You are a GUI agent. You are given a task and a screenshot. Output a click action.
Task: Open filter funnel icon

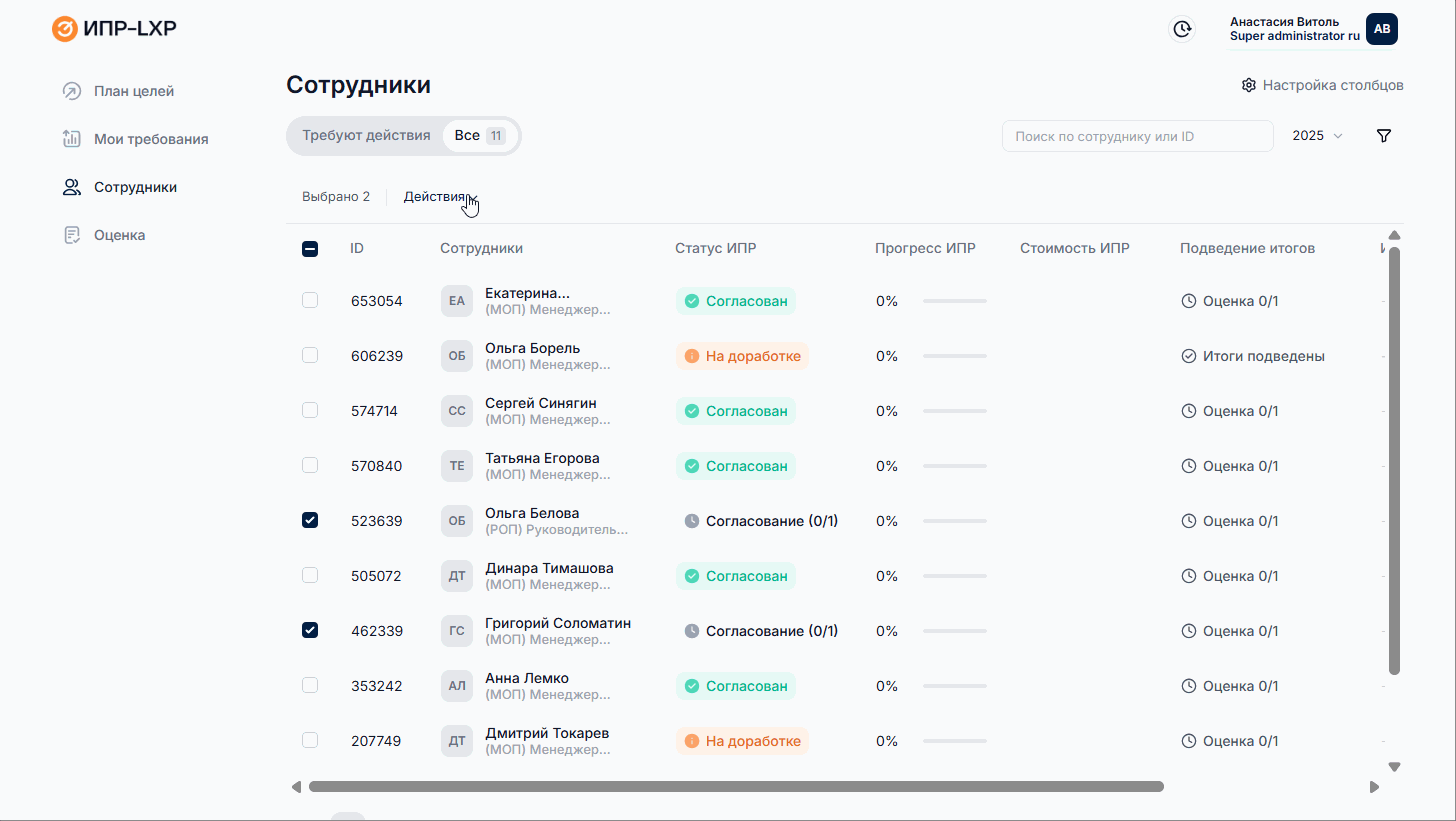(1384, 136)
